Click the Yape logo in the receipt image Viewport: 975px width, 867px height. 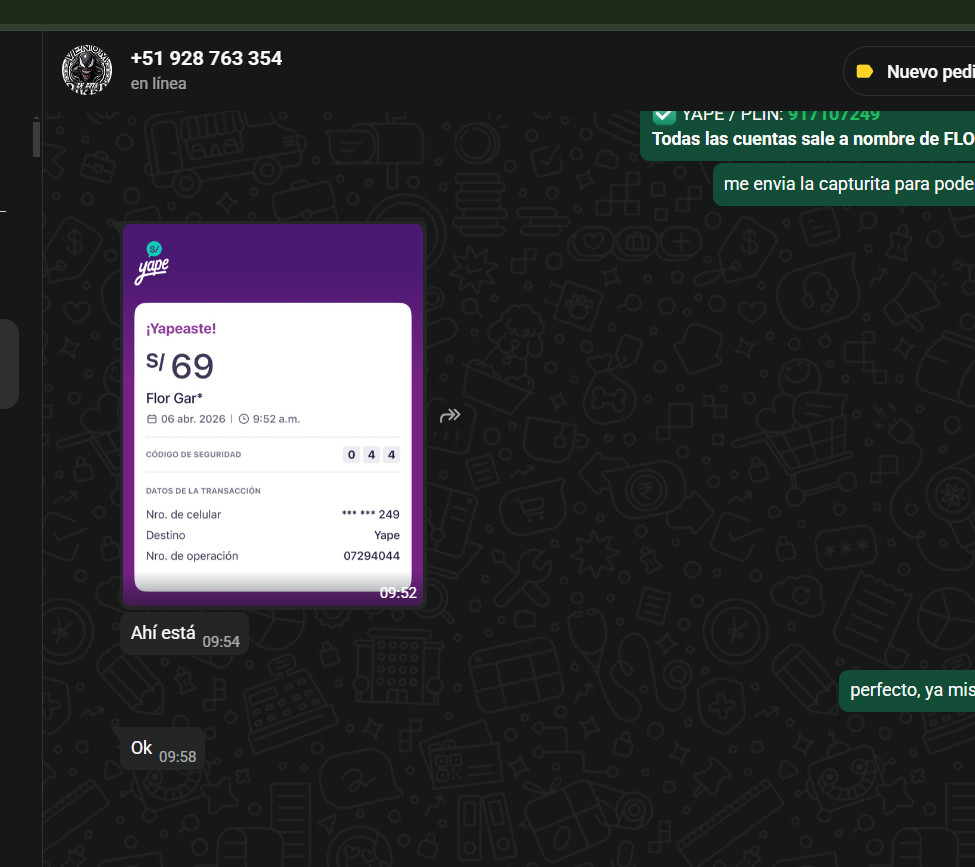(153, 263)
